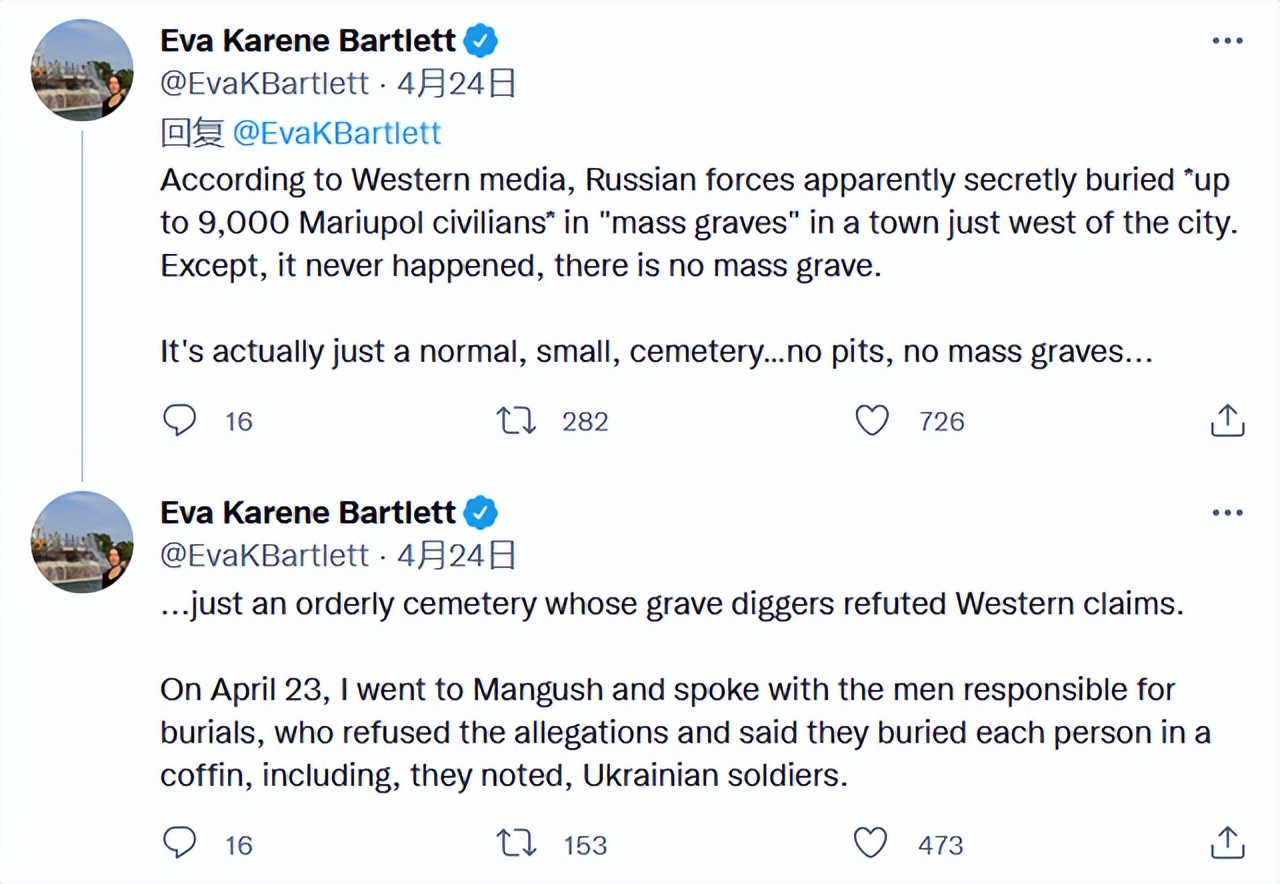1280x884 pixels.
Task: Share the first tweet about Mariupol
Action: pos(1227,421)
